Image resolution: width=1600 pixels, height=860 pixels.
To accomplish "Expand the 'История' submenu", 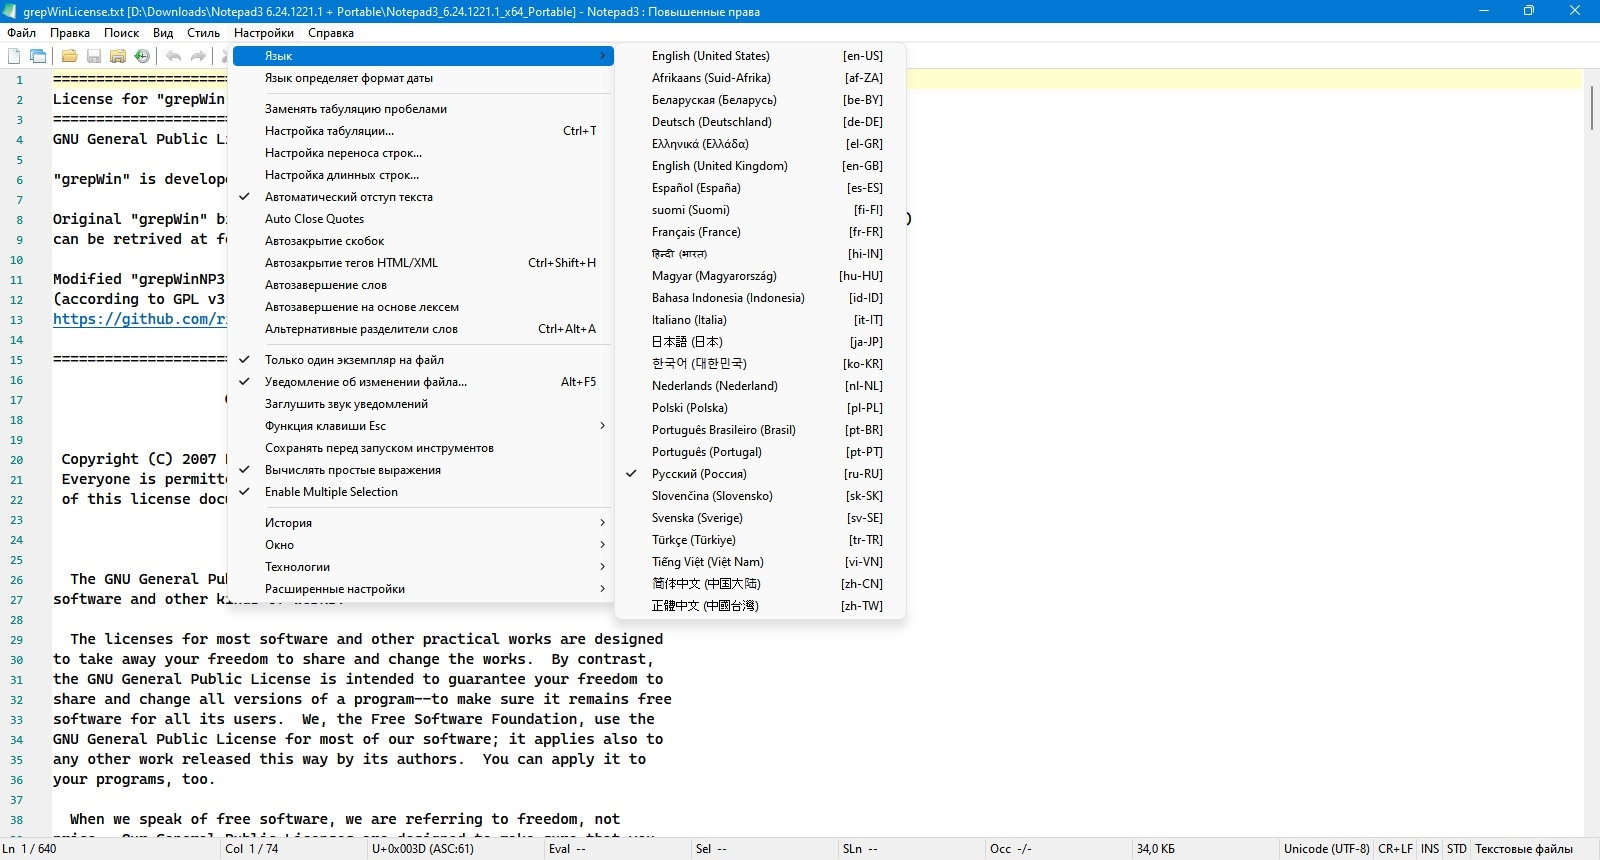I will pos(421,523).
